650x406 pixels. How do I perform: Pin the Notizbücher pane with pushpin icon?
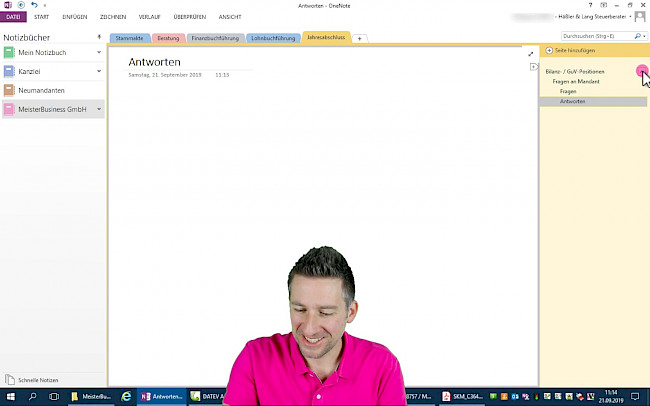click(98, 36)
